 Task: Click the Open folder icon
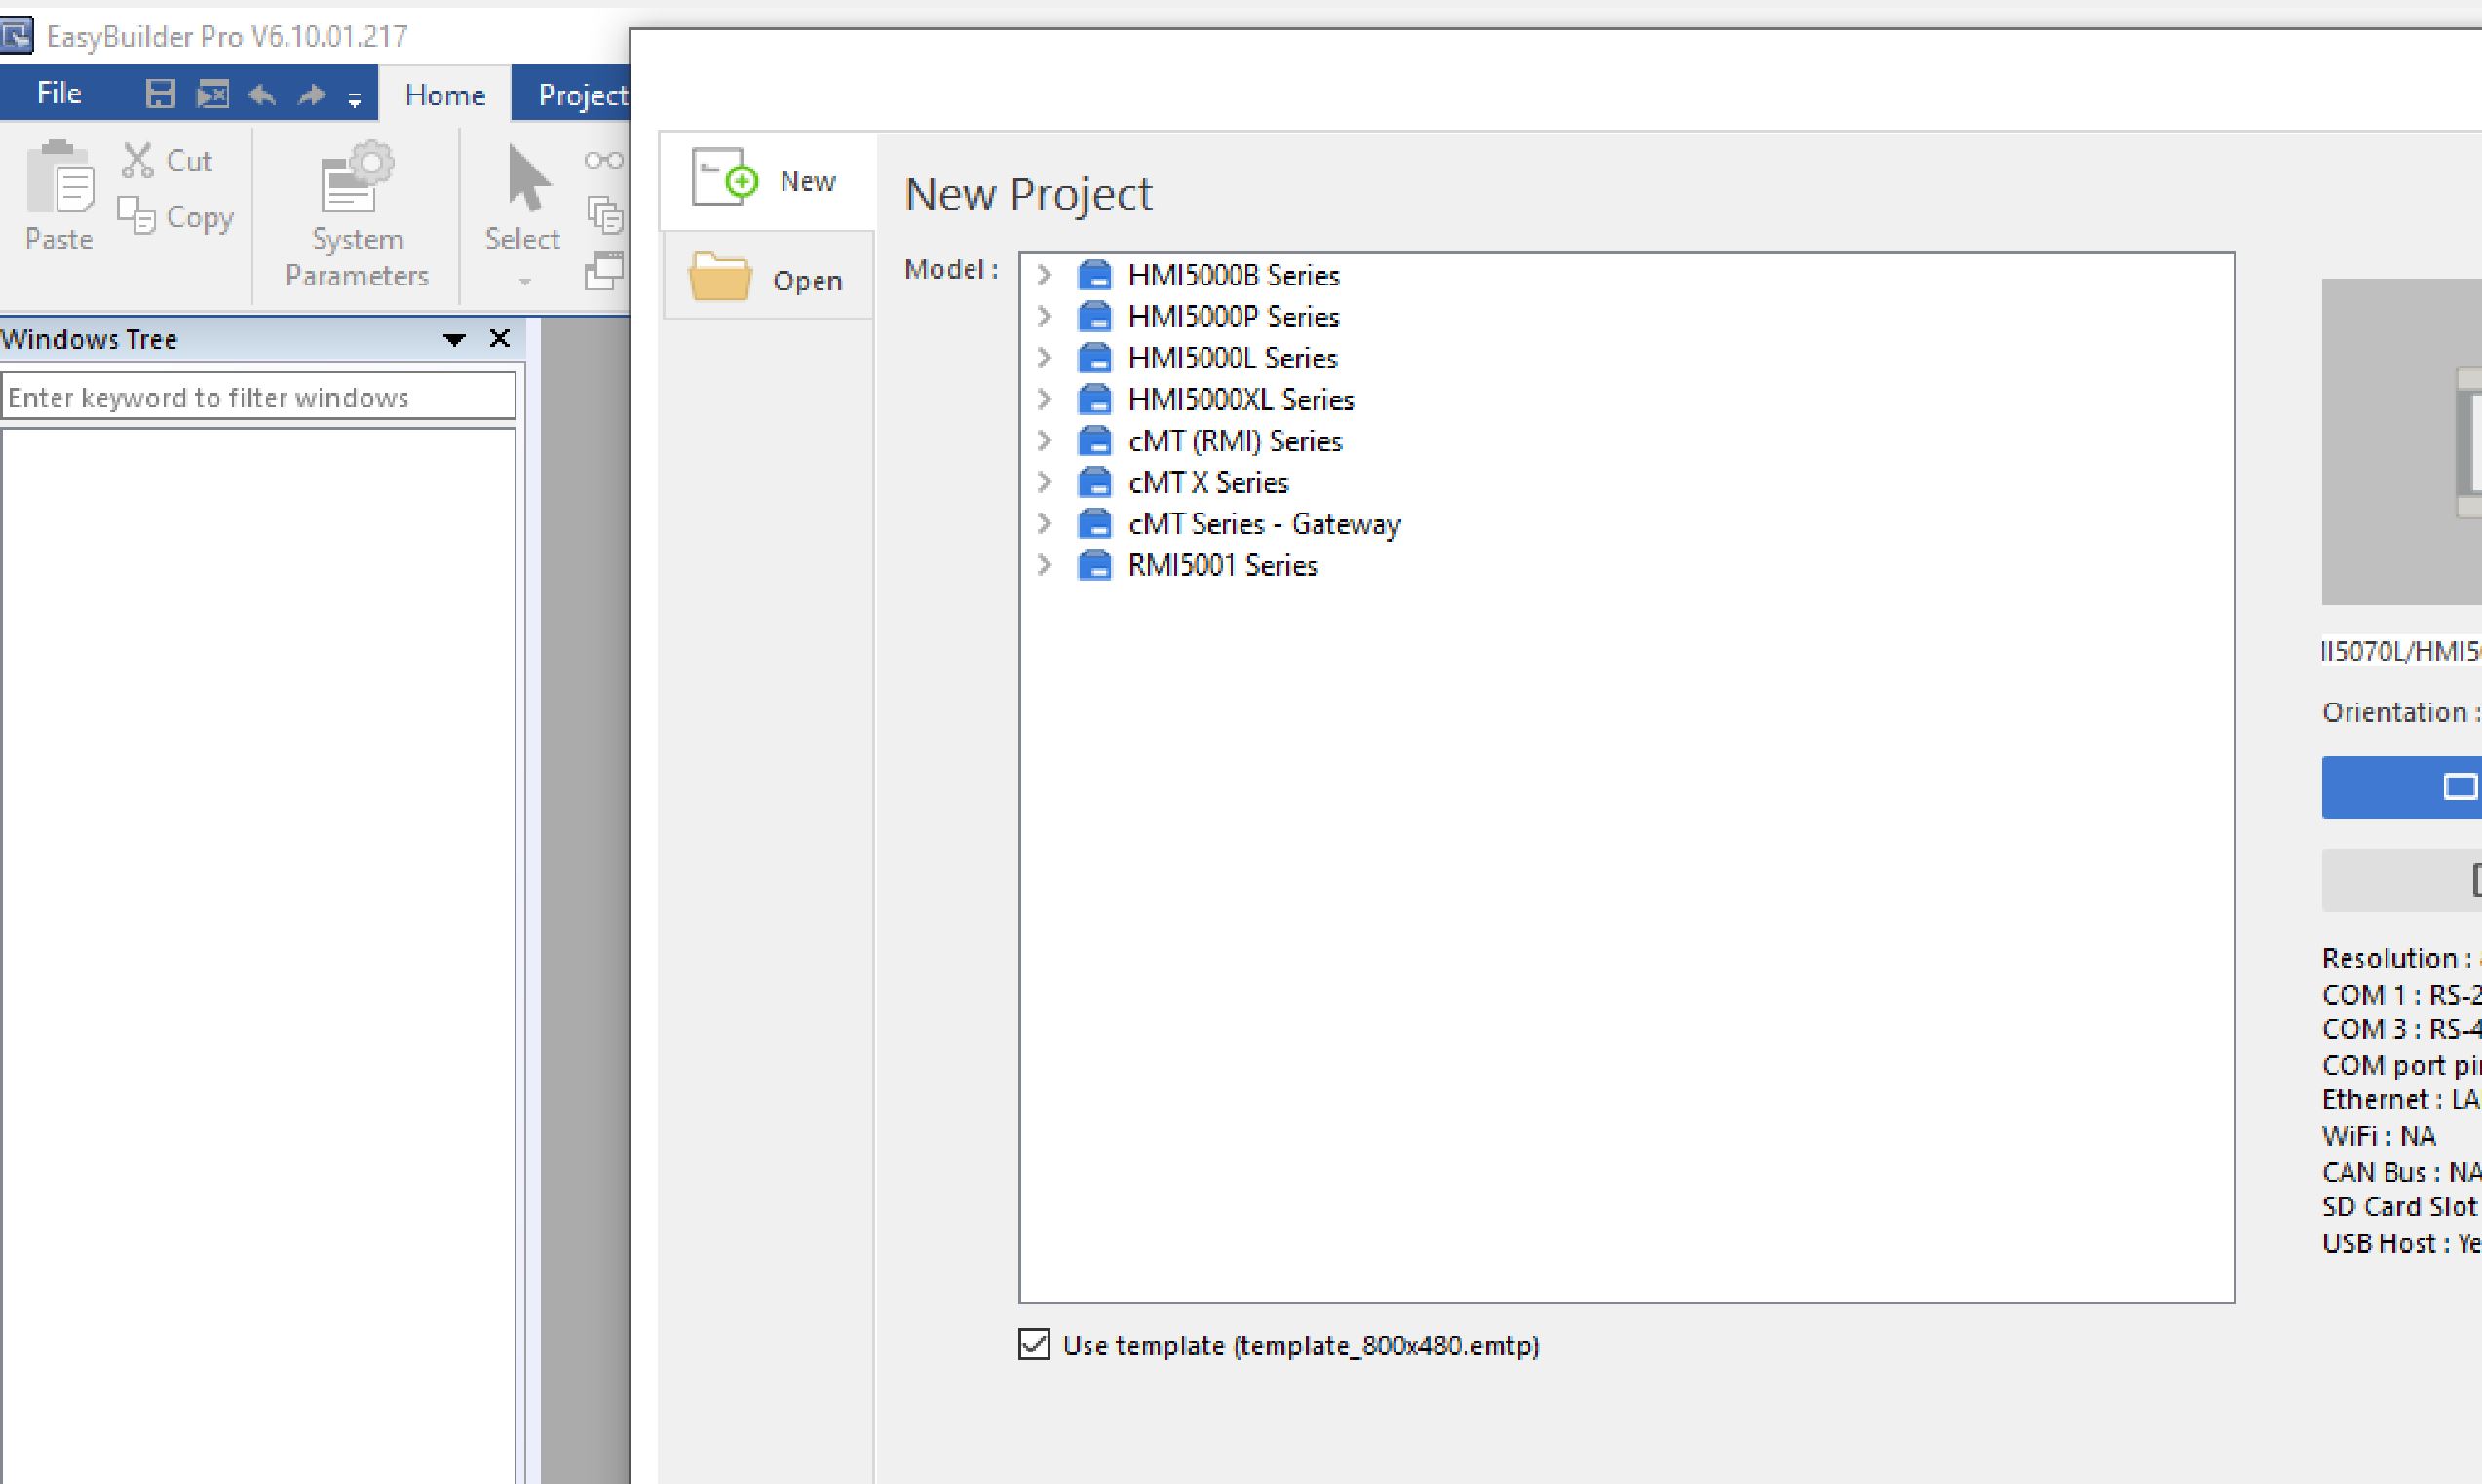[719, 276]
